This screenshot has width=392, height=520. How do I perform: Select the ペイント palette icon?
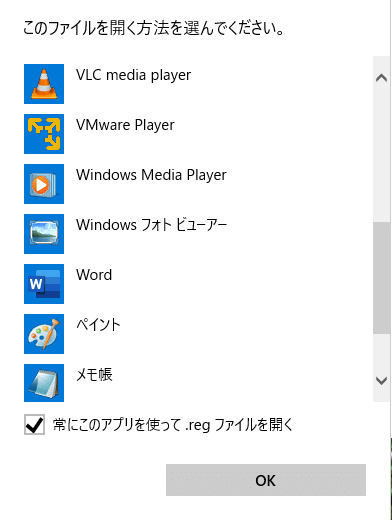44,334
